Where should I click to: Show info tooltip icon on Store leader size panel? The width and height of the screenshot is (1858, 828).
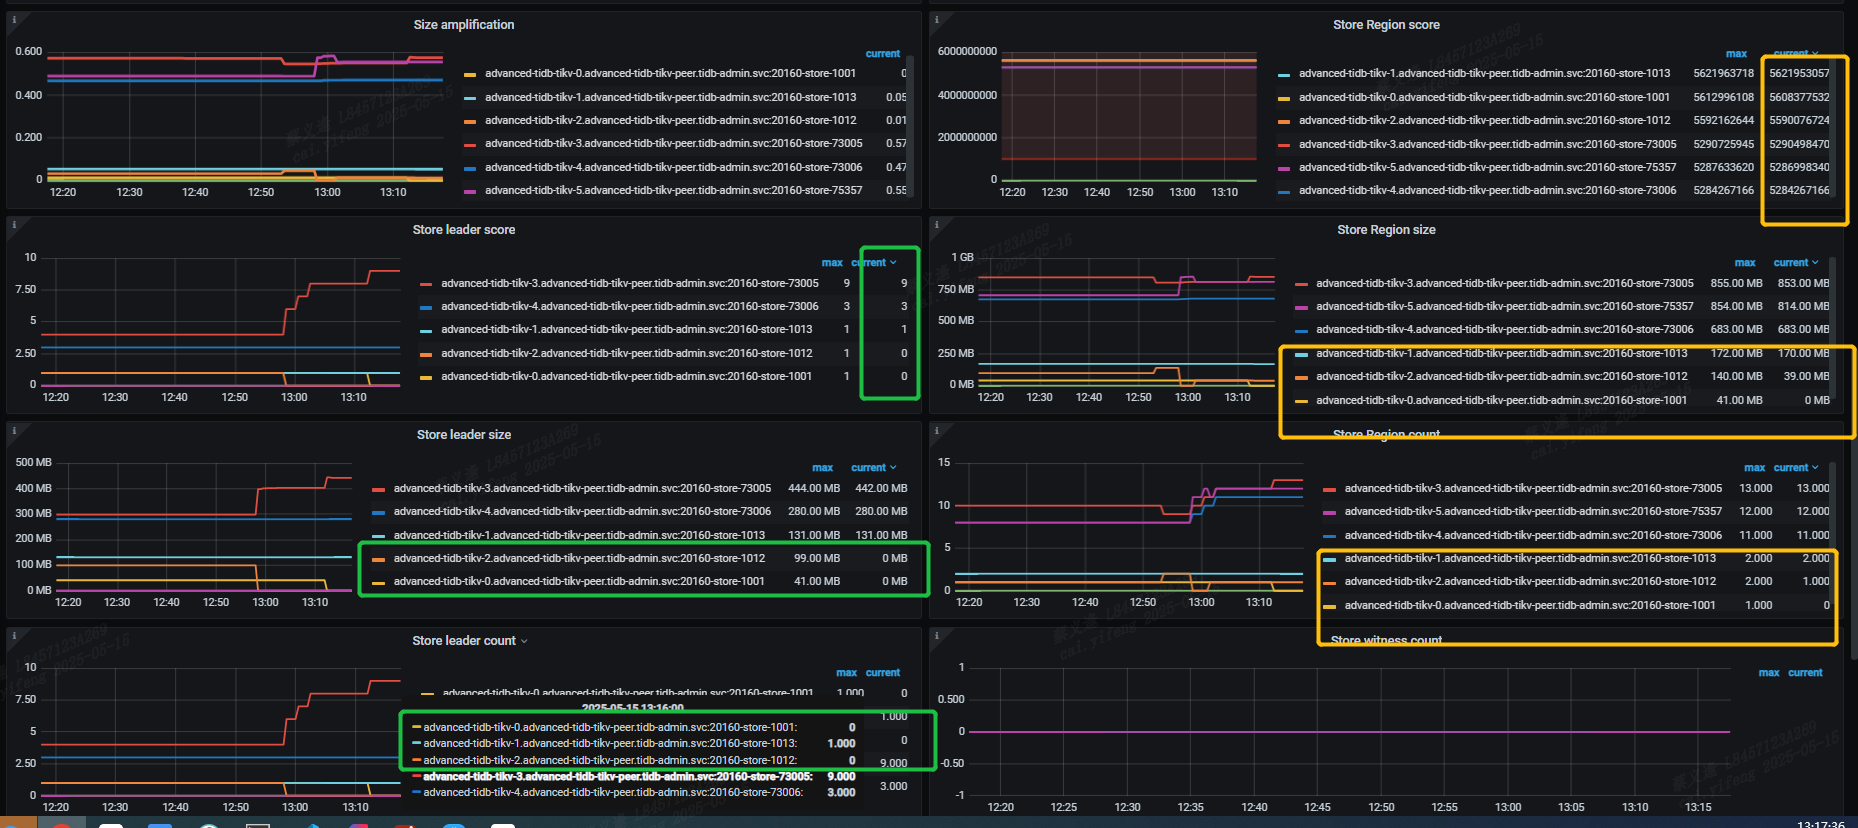[13, 430]
